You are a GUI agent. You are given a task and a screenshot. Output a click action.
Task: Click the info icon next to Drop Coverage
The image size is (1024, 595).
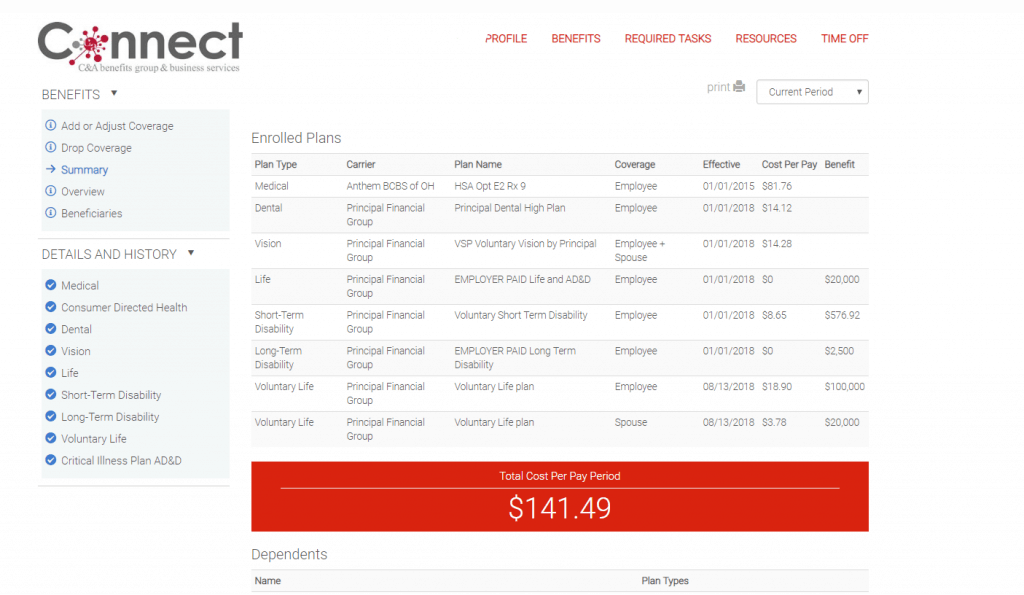click(50, 147)
